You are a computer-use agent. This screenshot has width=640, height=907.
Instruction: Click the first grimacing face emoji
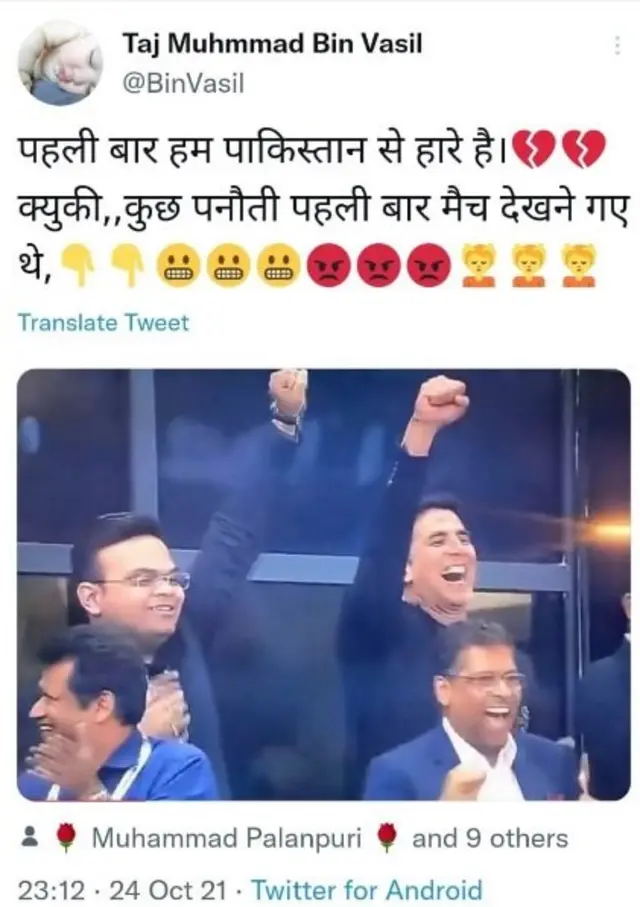(178, 266)
